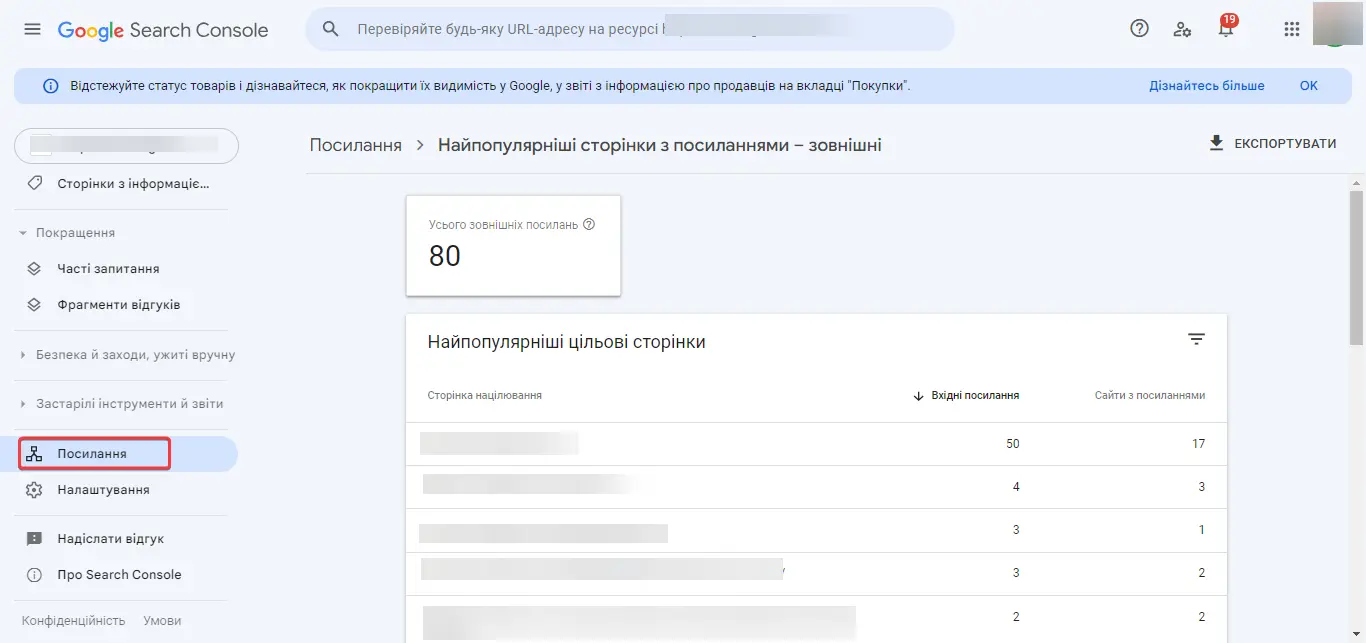Click layers icon beside 'Фрагменти відгуків'

[34, 305]
